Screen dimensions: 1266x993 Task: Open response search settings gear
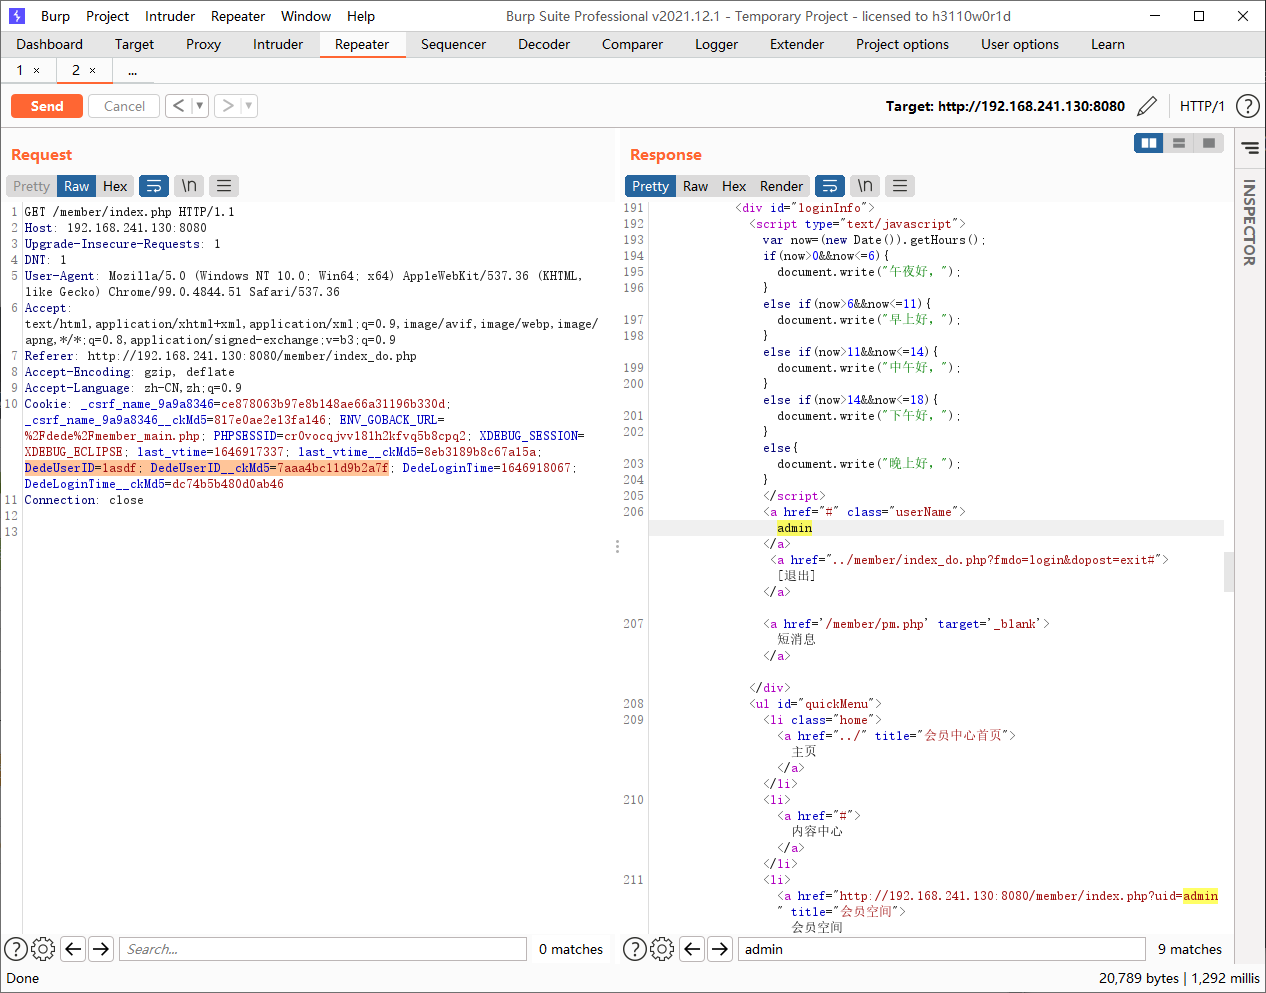[662, 949]
